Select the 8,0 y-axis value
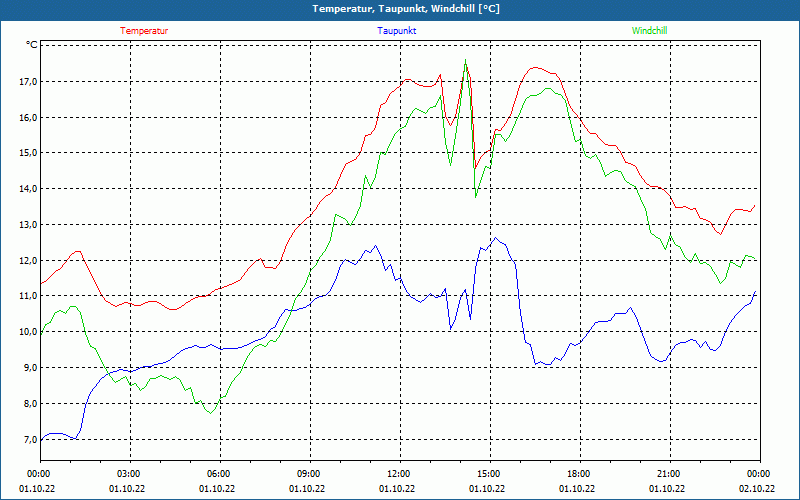 click(31, 404)
